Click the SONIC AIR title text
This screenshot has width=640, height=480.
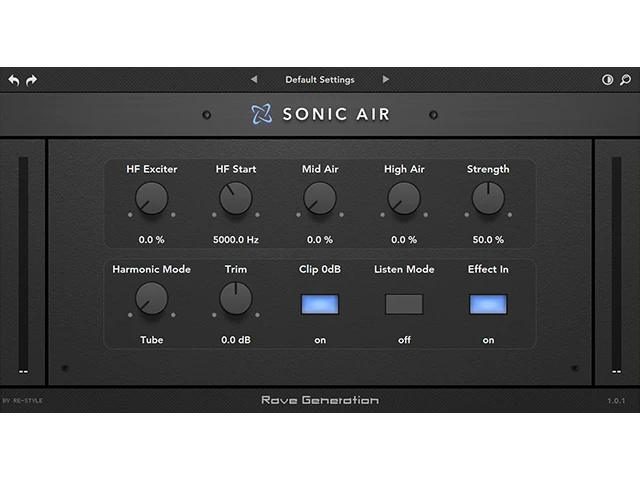coord(336,114)
